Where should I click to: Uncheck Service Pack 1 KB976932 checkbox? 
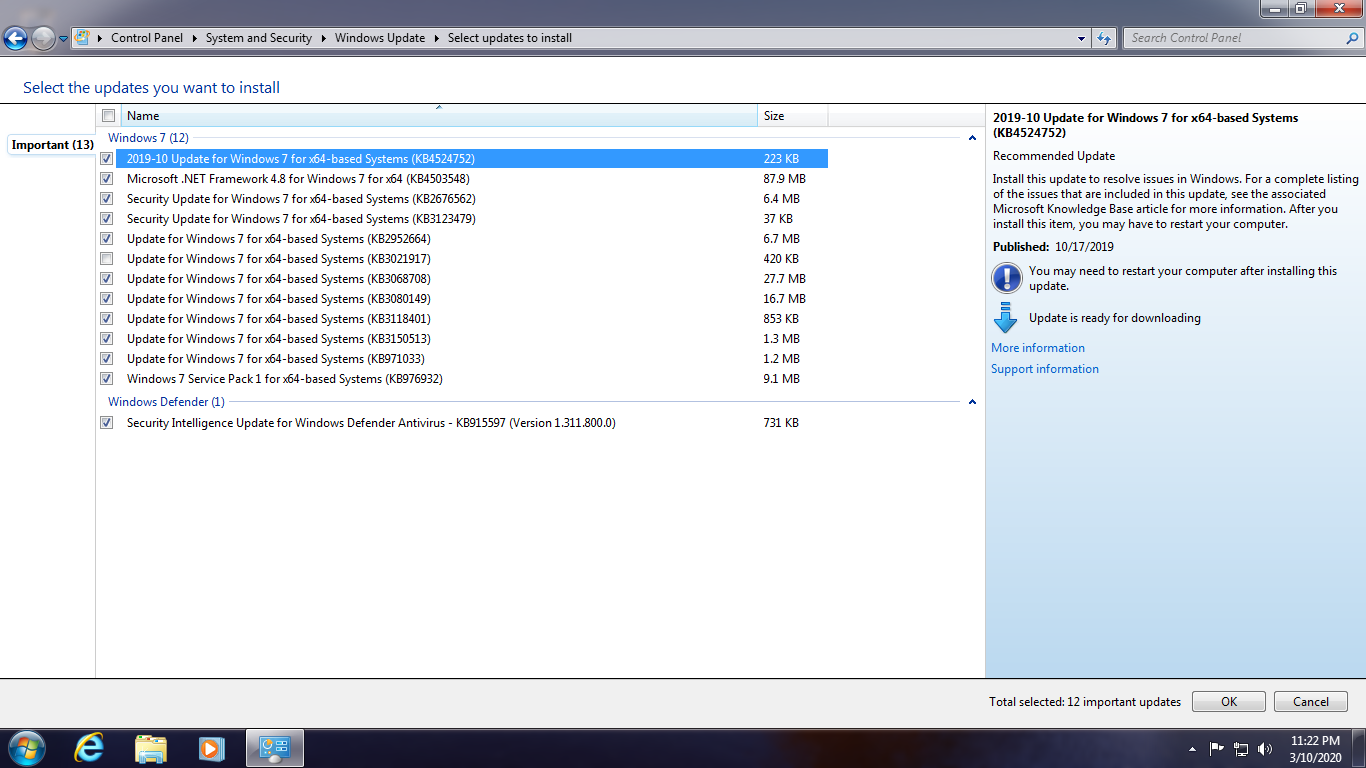(x=107, y=379)
